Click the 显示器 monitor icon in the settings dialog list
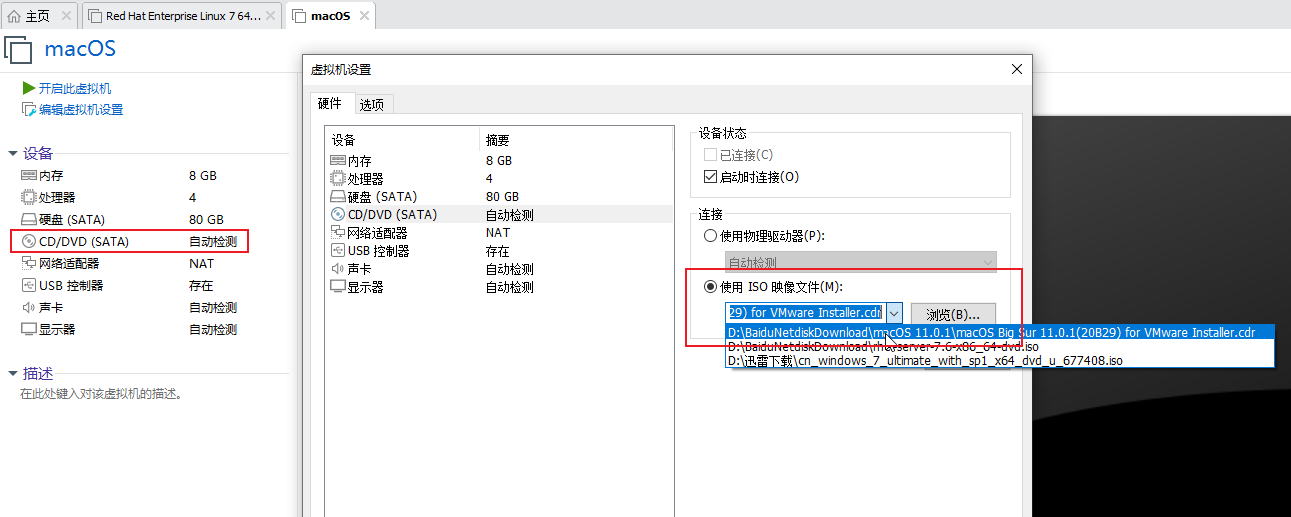1291x517 pixels. (338, 287)
